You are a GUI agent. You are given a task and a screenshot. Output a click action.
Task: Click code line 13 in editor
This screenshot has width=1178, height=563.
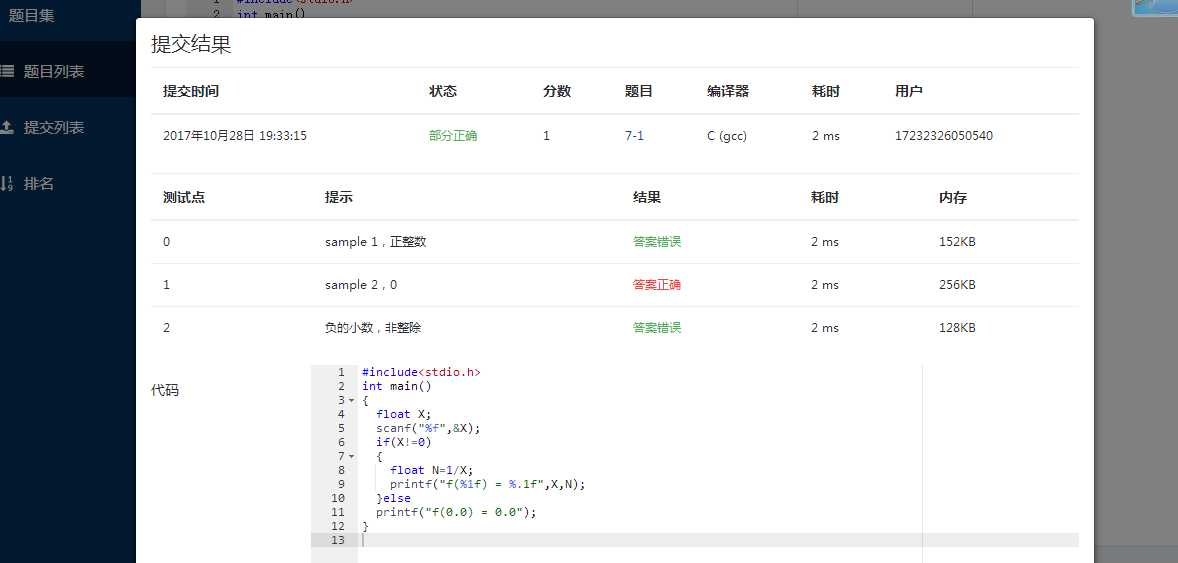[718, 540]
